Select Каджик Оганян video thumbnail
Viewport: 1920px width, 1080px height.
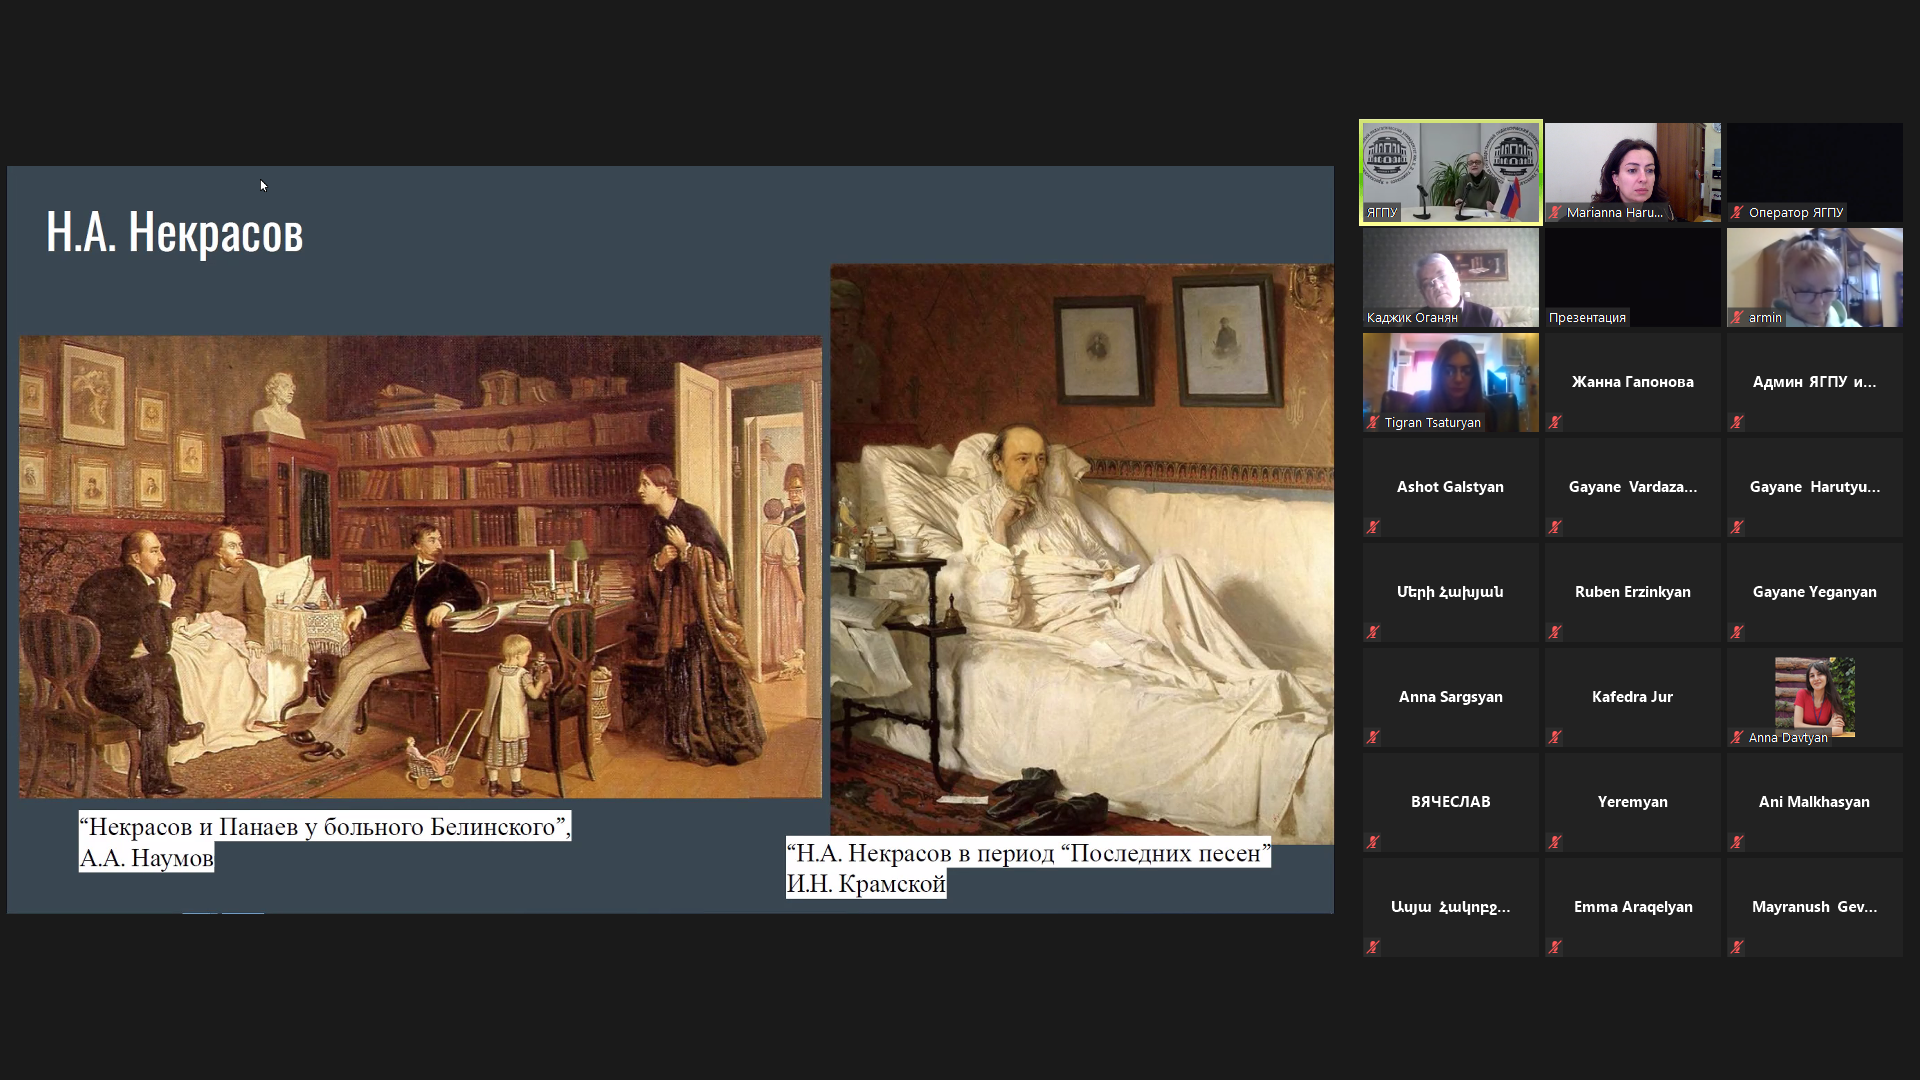[x=1450, y=275]
